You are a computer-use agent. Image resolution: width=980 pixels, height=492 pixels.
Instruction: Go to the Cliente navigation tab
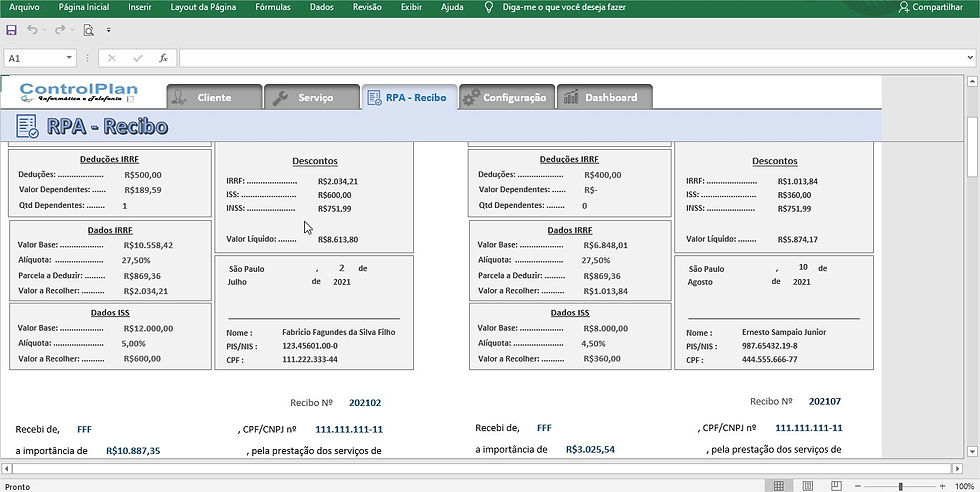(214, 98)
